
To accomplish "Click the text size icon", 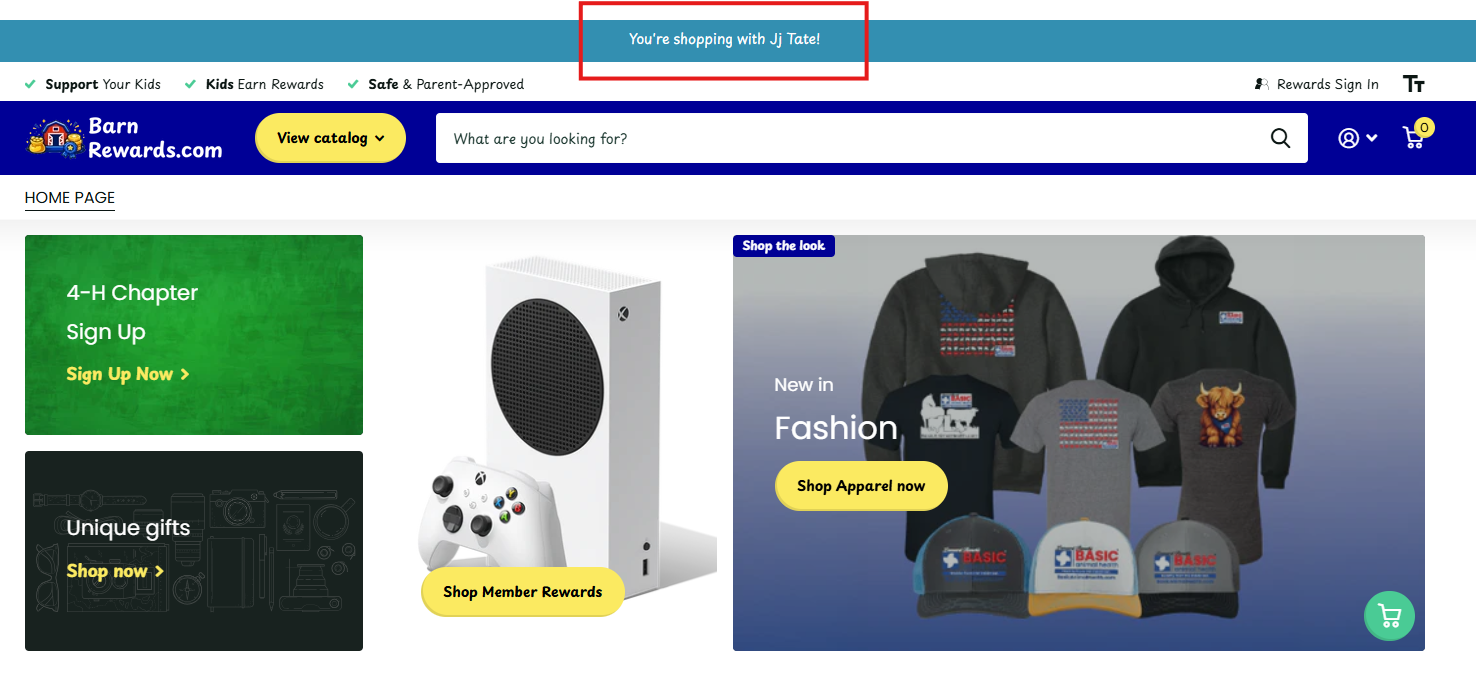I will (x=1413, y=84).
